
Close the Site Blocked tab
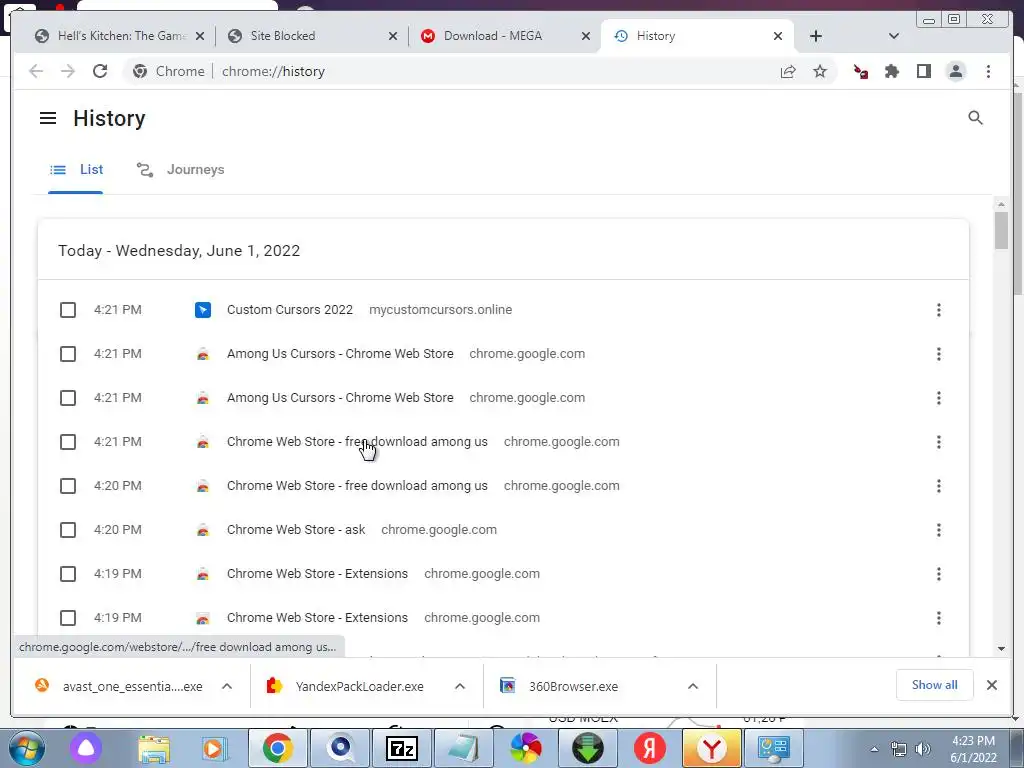point(392,37)
